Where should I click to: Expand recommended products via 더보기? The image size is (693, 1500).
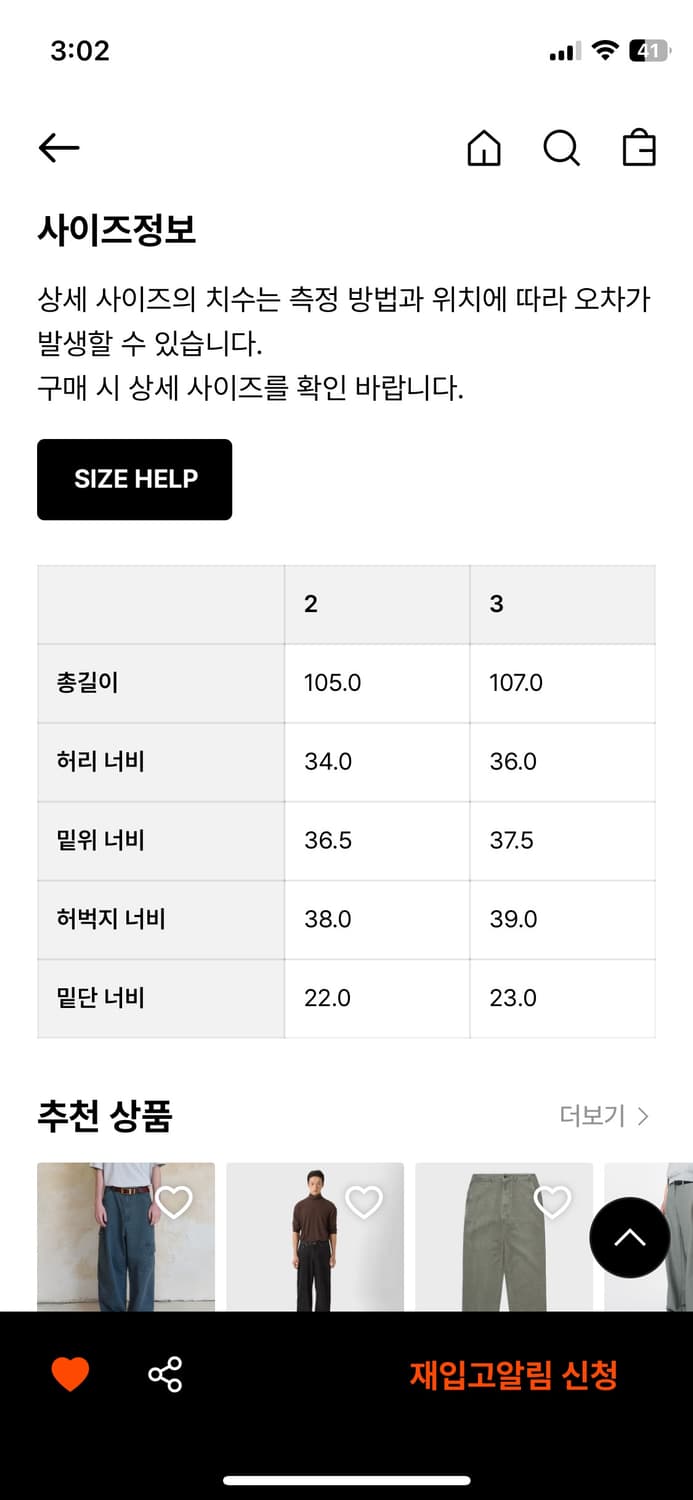pyautogui.click(x=604, y=1116)
